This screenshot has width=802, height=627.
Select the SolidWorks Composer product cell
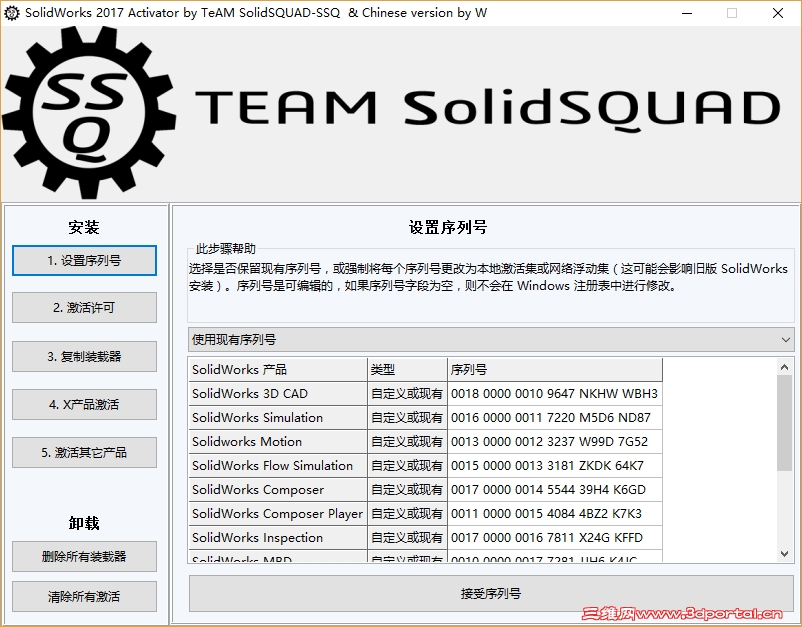278,490
